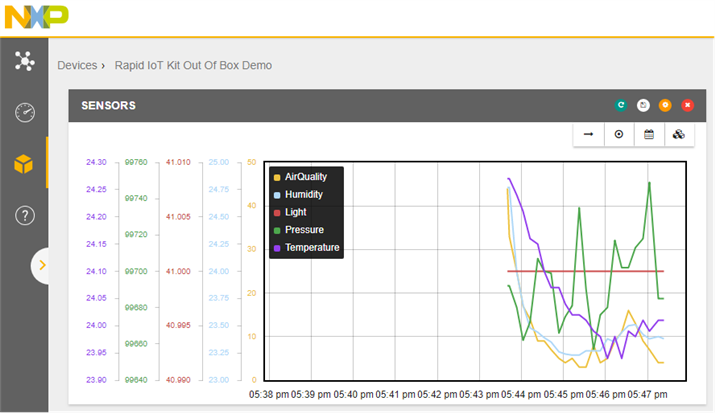Refresh the Sensors widget with the green icon
This screenshot has height=413, width=715.
(621, 105)
